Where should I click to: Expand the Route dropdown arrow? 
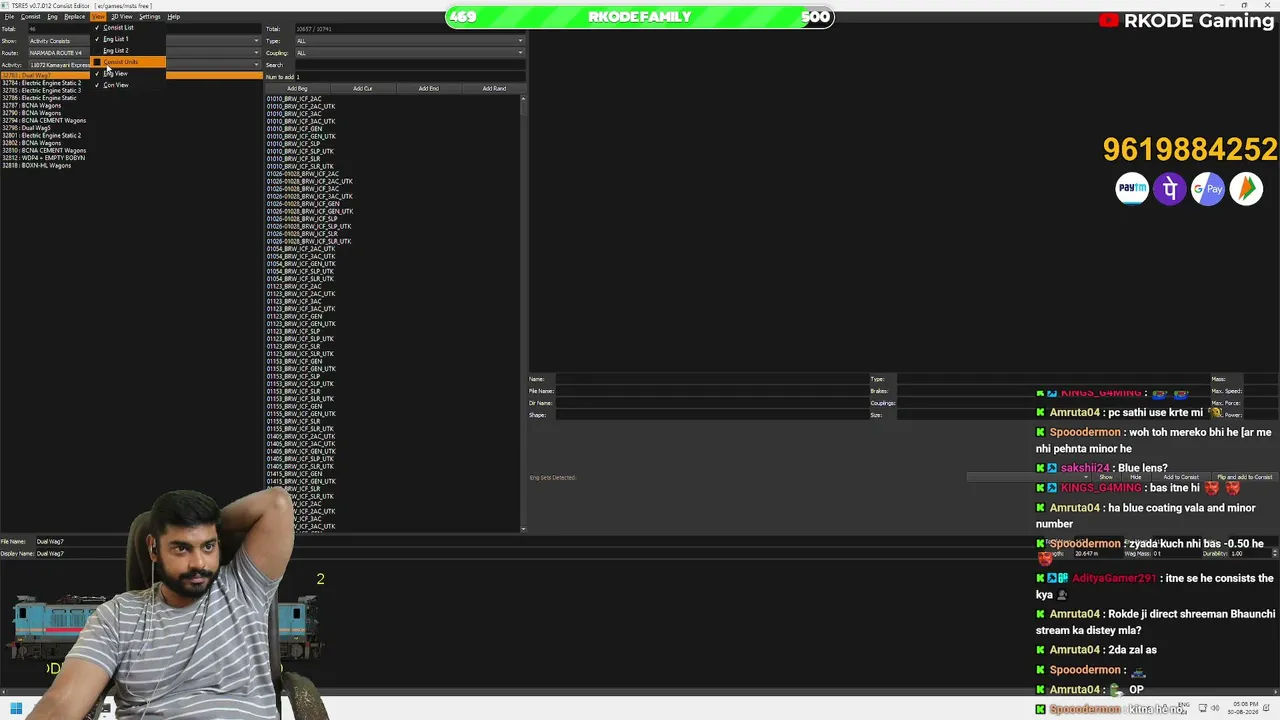pyautogui.click(x=256, y=53)
